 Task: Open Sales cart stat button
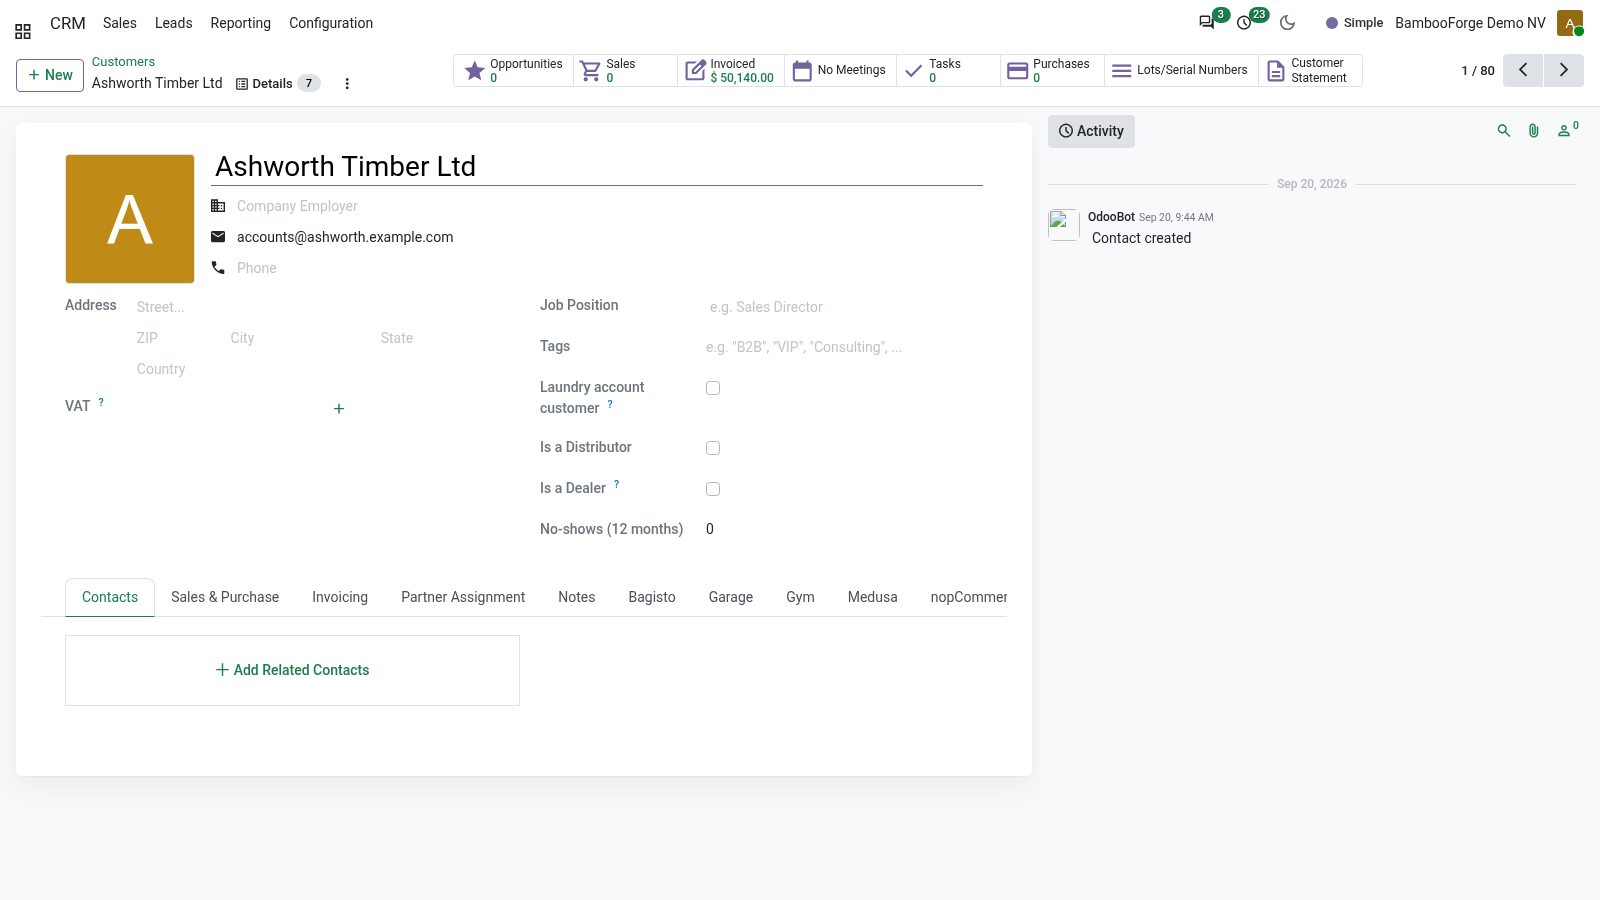pyautogui.click(x=625, y=70)
